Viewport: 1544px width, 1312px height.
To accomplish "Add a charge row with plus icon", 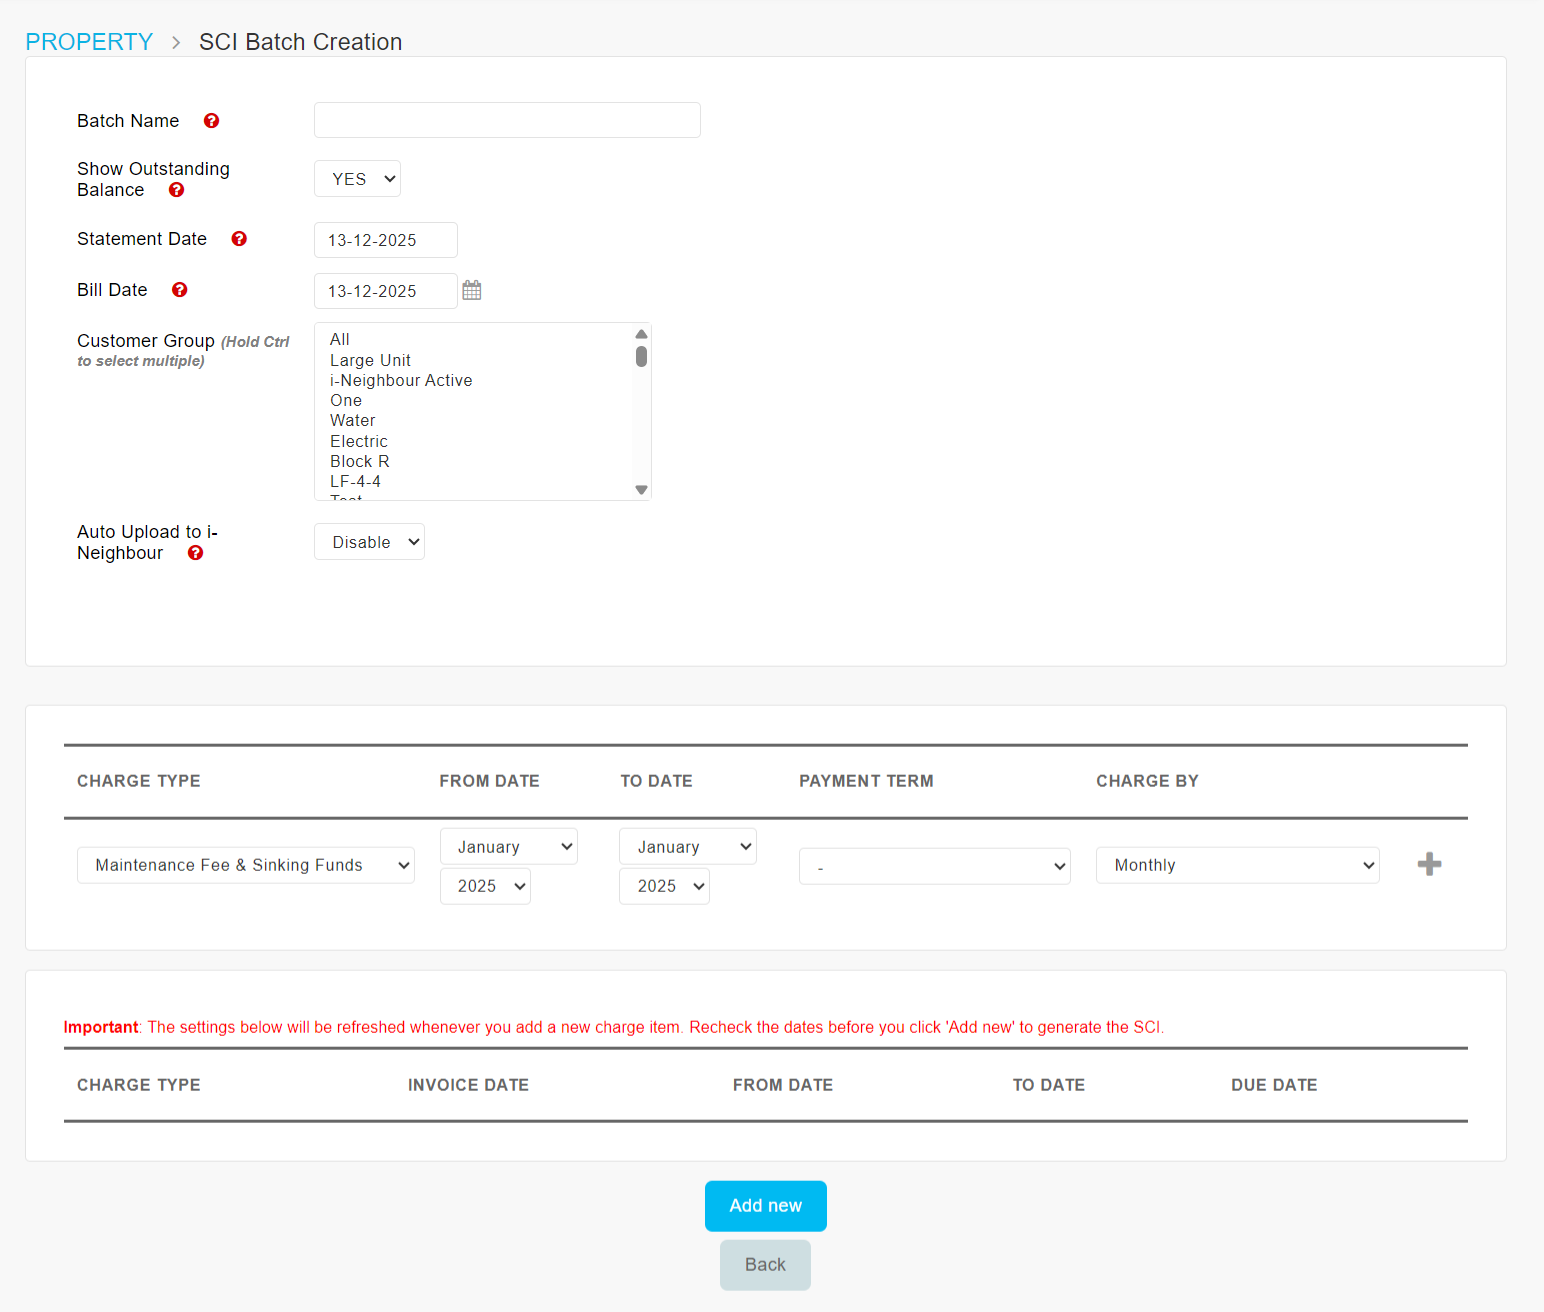I will (x=1429, y=865).
